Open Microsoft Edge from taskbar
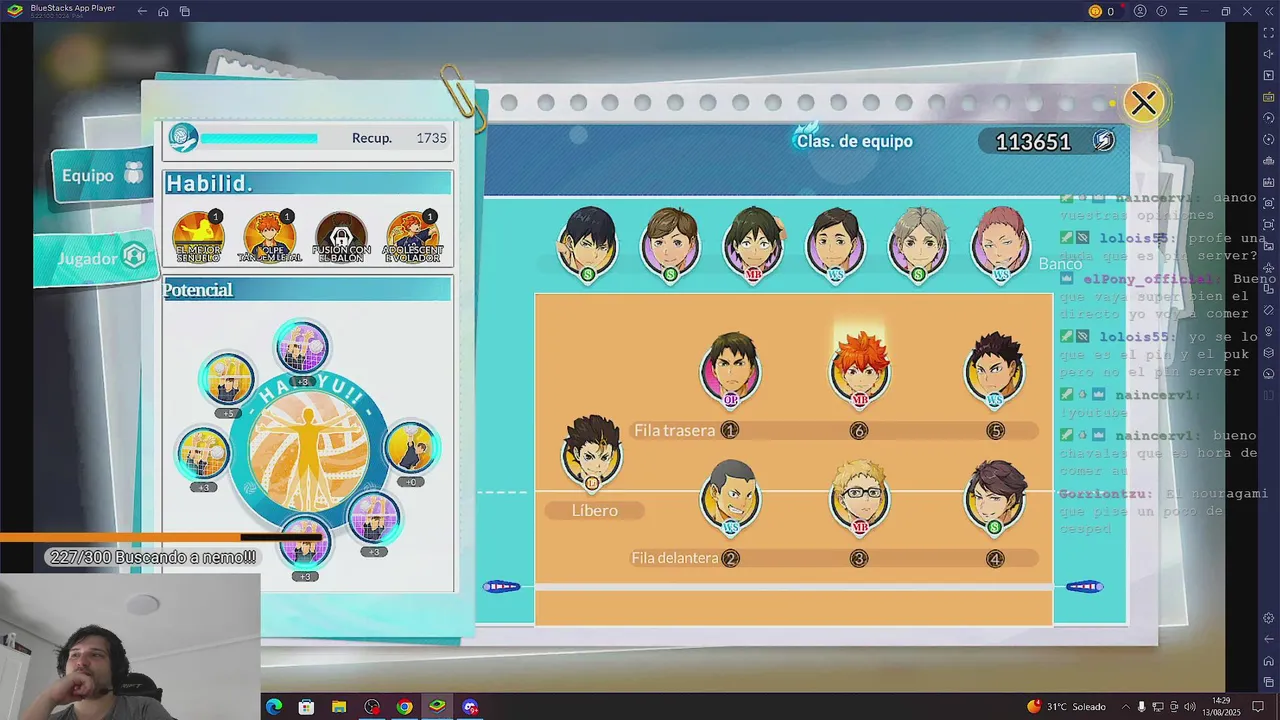 pyautogui.click(x=274, y=707)
